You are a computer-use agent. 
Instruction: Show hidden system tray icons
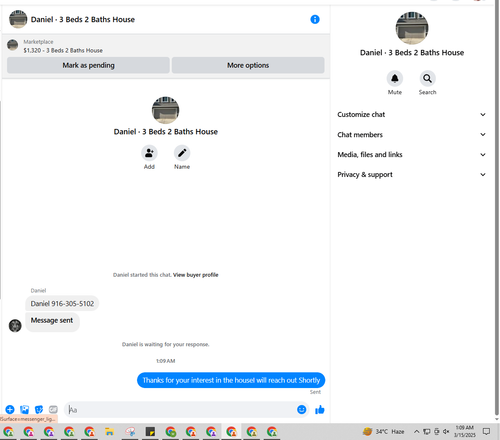pos(416,432)
